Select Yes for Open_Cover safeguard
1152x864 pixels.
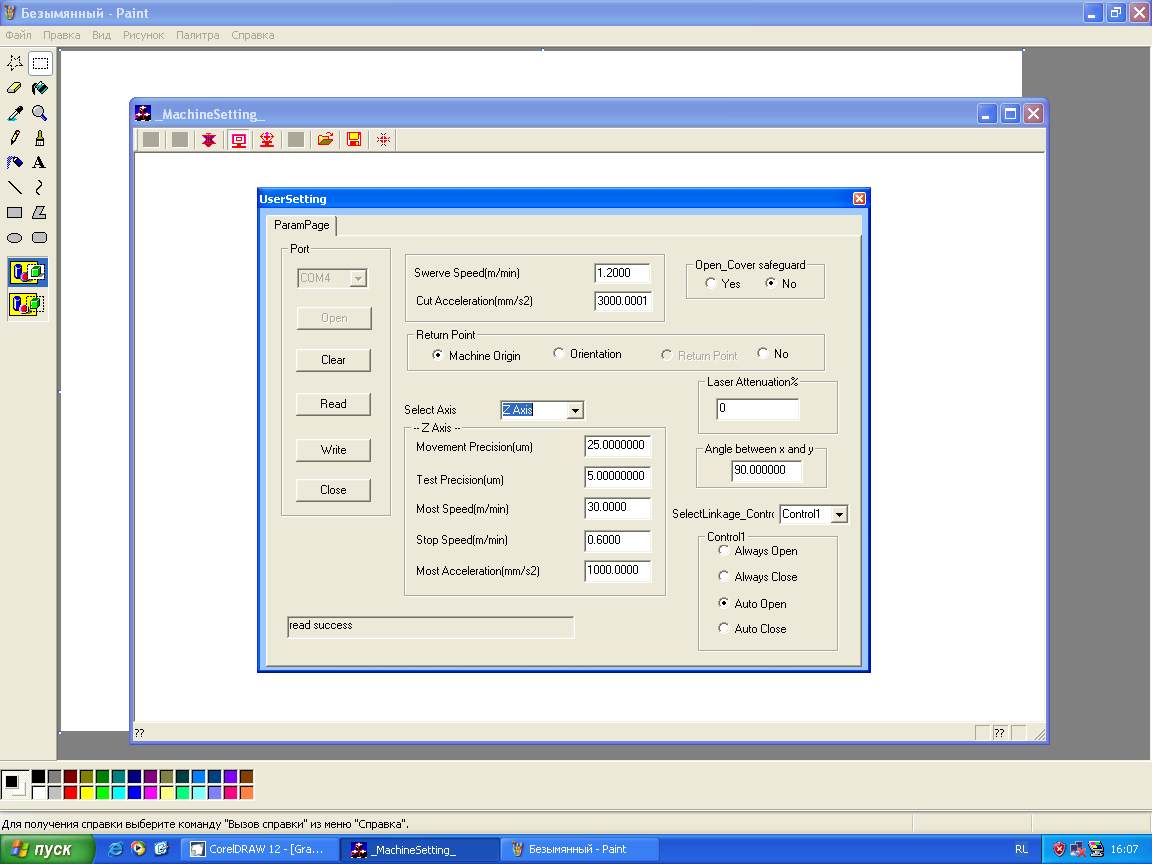pos(711,284)
